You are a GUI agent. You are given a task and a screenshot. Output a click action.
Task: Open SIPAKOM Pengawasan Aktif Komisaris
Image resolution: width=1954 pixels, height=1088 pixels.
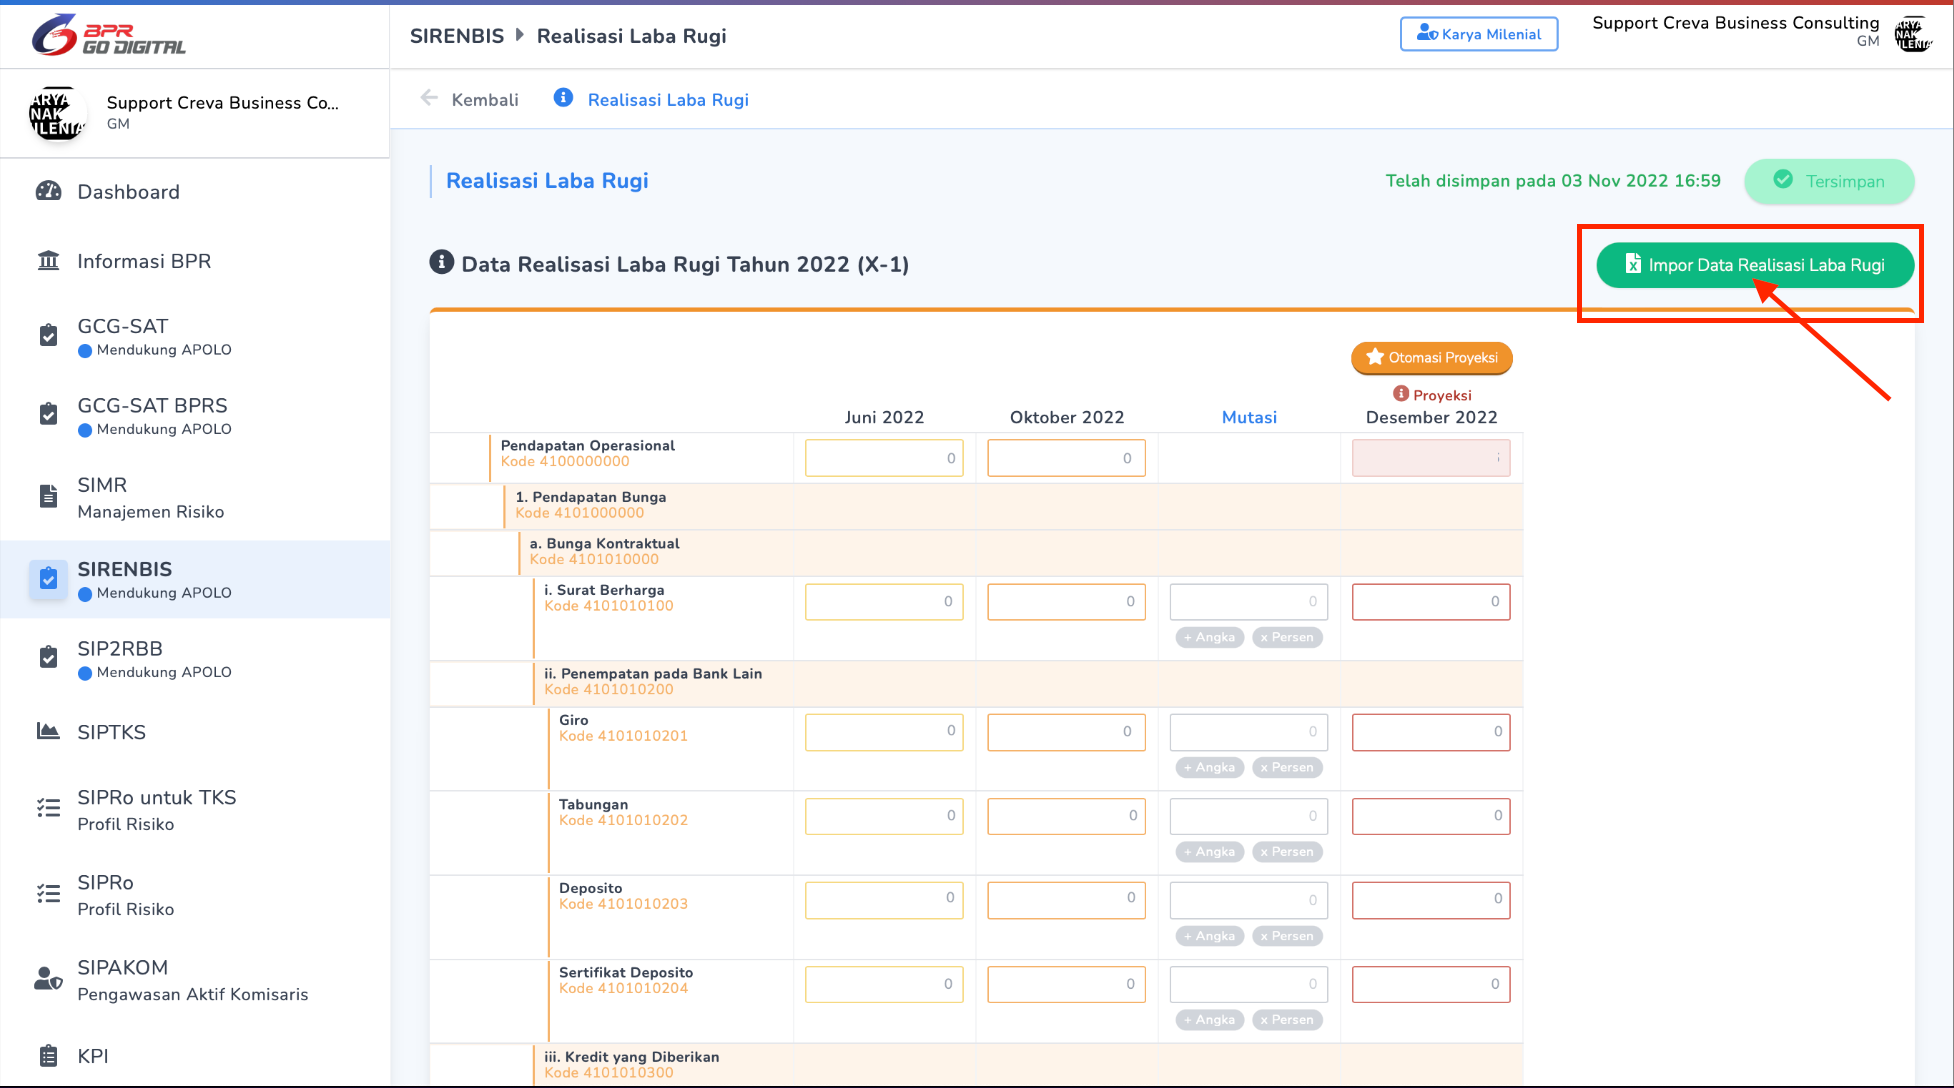(195, 980)
